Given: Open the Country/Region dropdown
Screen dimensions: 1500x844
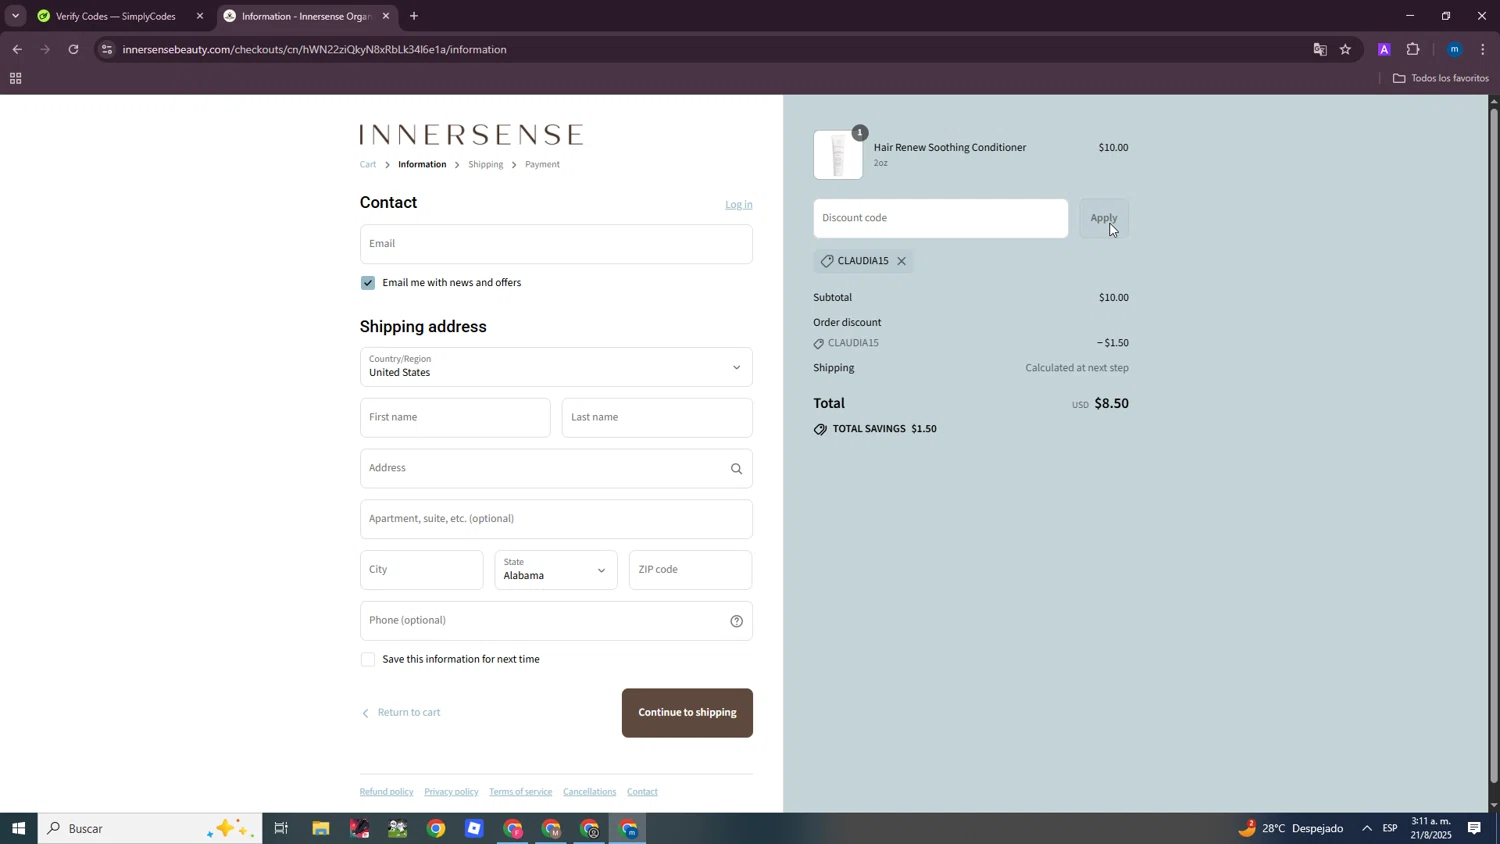Looking at the screenshot, I should pos(556,367).
